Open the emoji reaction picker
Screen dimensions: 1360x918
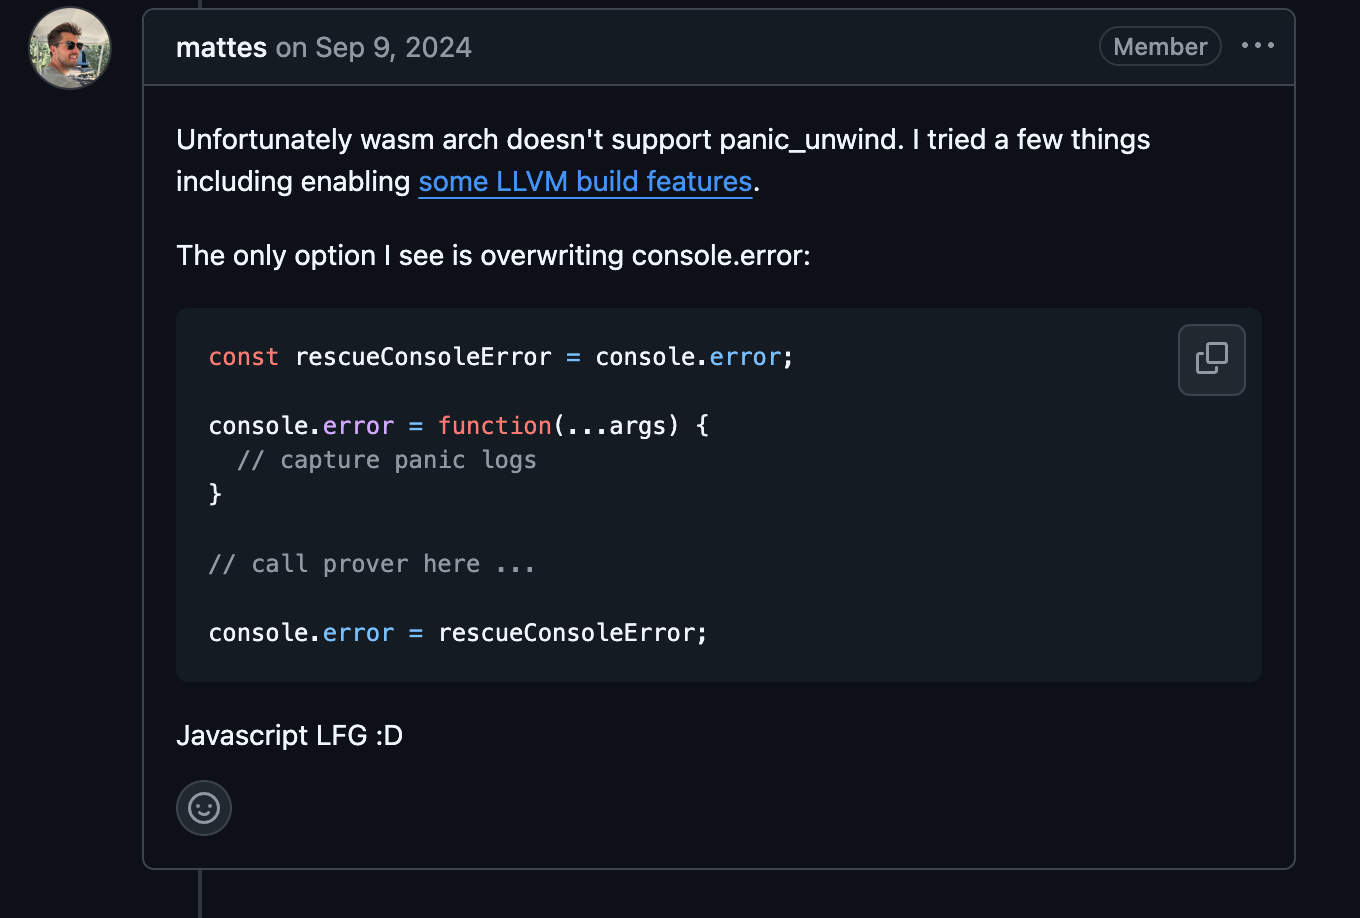pyautogui.click(x=204, y=808)
